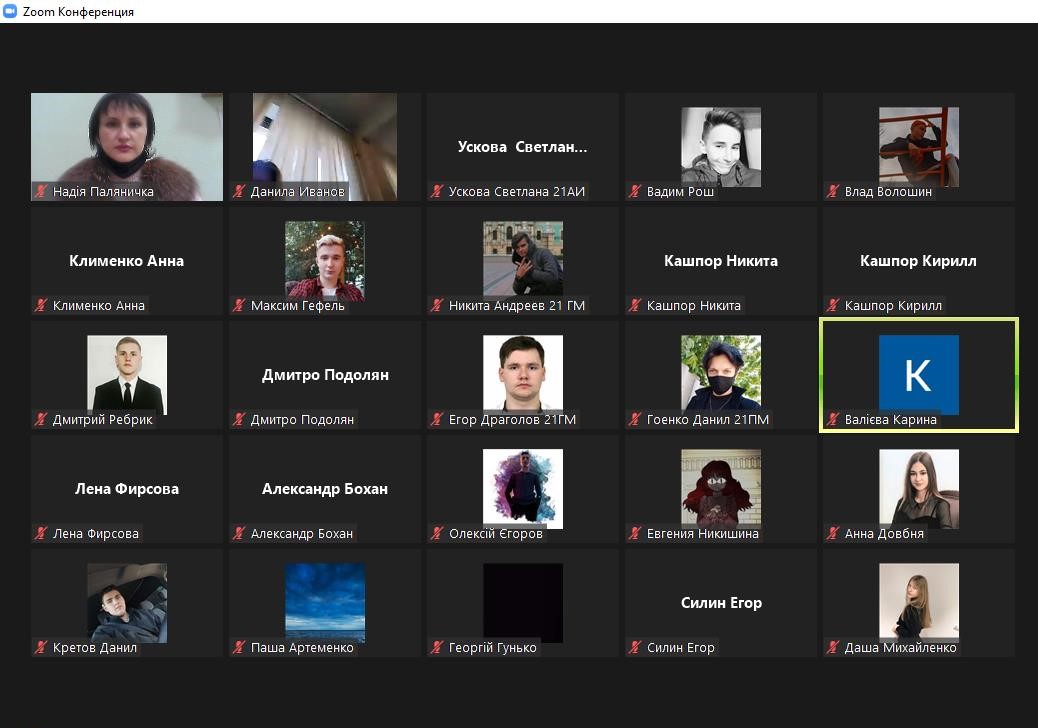The width and height of the screenshot is (1038, 728).
Task: Click the large Дмитро Подолян name text
Action: click(x=325, y=375)
